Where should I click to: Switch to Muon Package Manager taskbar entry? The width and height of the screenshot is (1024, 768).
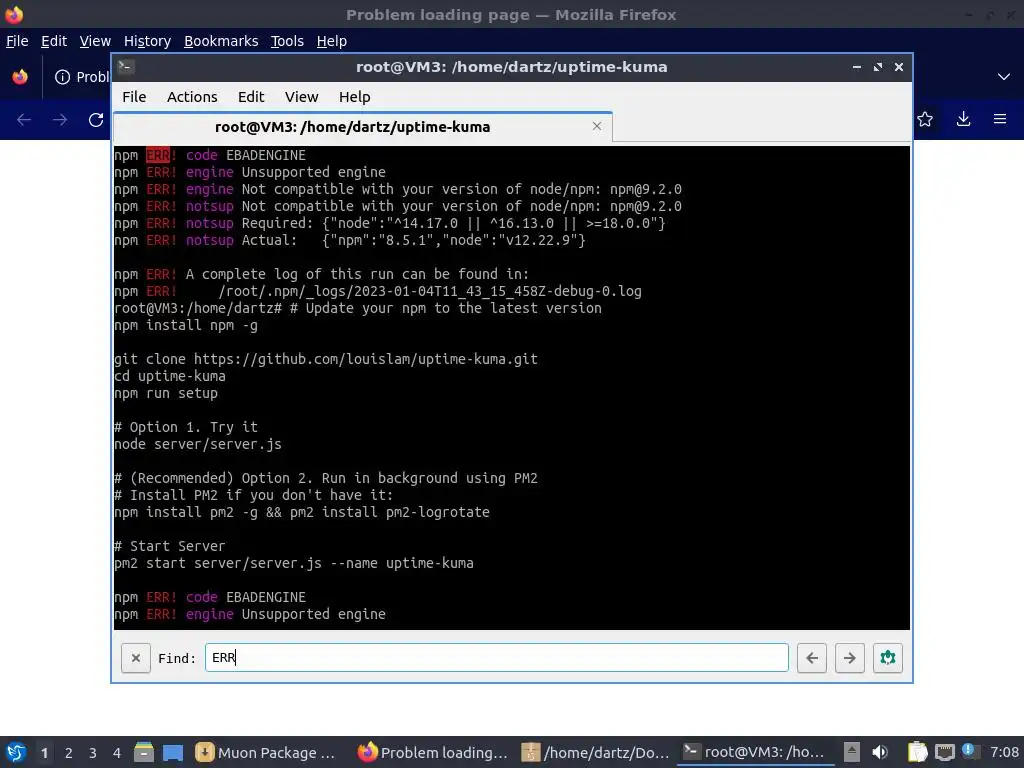265,752
